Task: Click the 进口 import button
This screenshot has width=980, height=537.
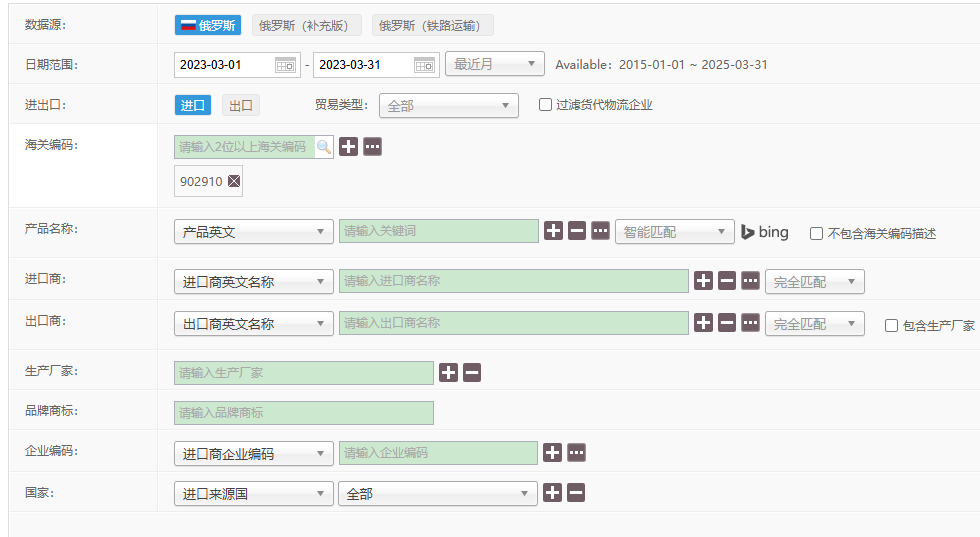Action: [x=193, y=105]
